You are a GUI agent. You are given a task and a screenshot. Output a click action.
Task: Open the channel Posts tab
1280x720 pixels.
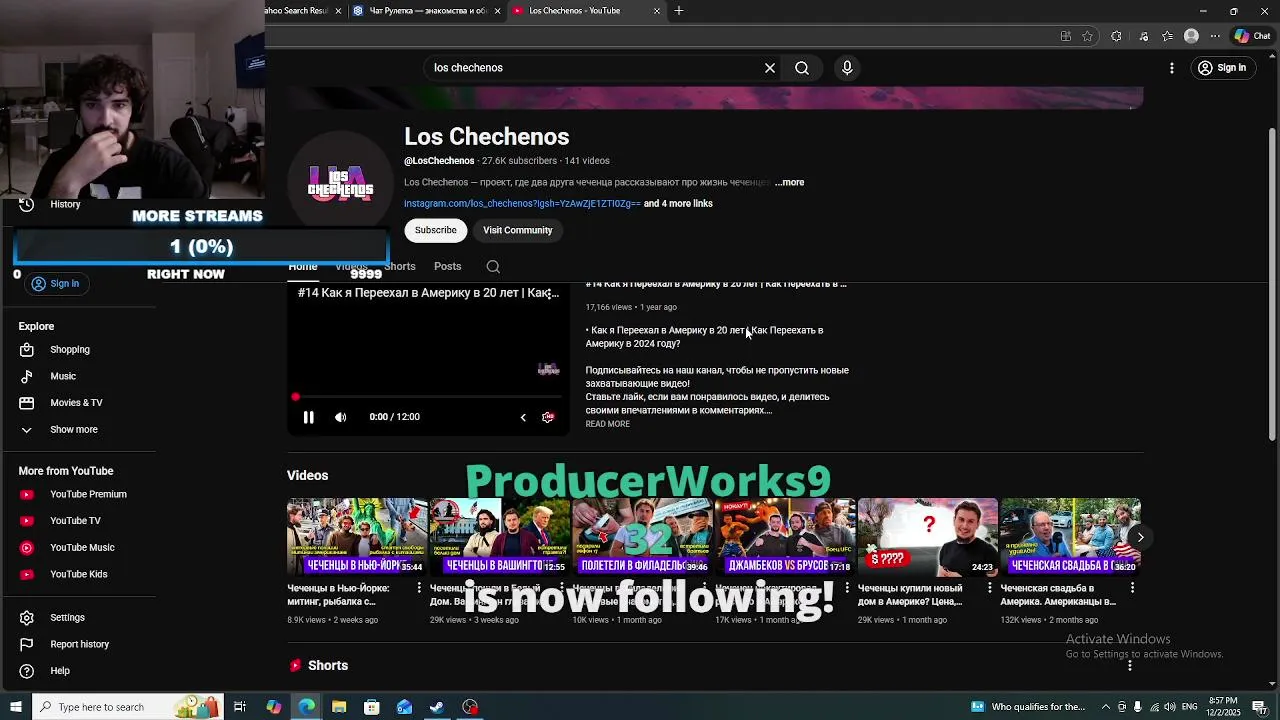(448, 267)
